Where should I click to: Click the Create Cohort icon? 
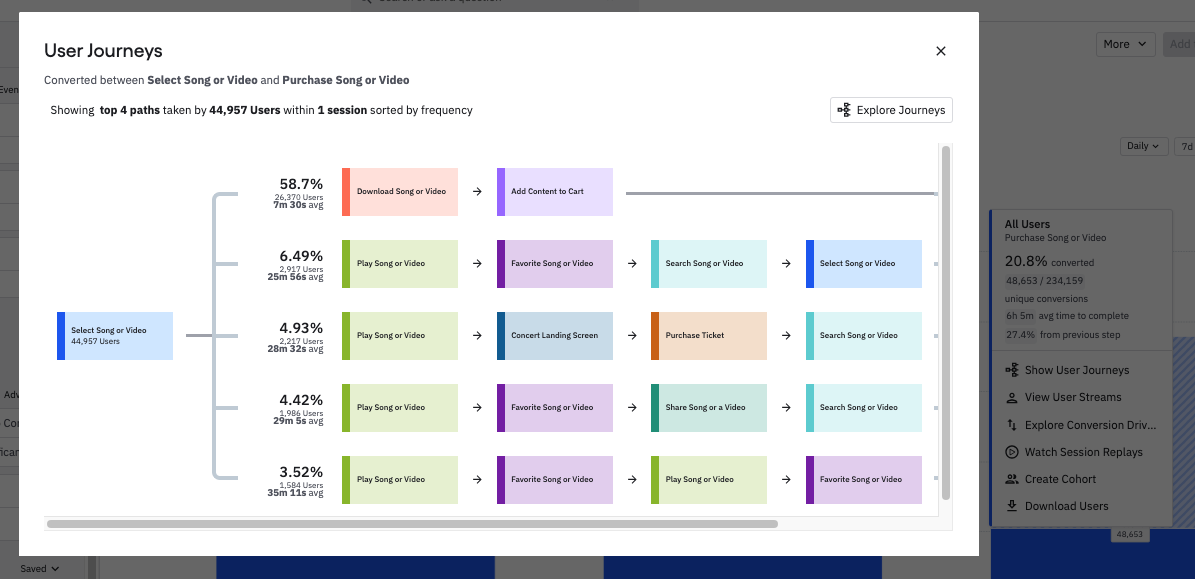[1012, 479]
